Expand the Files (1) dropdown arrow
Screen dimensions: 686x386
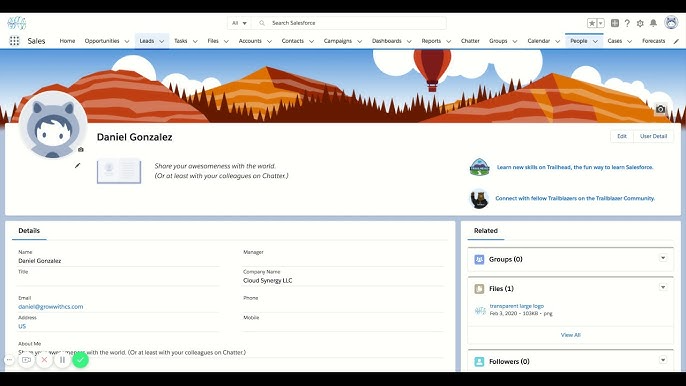click(x=663, y=288)
